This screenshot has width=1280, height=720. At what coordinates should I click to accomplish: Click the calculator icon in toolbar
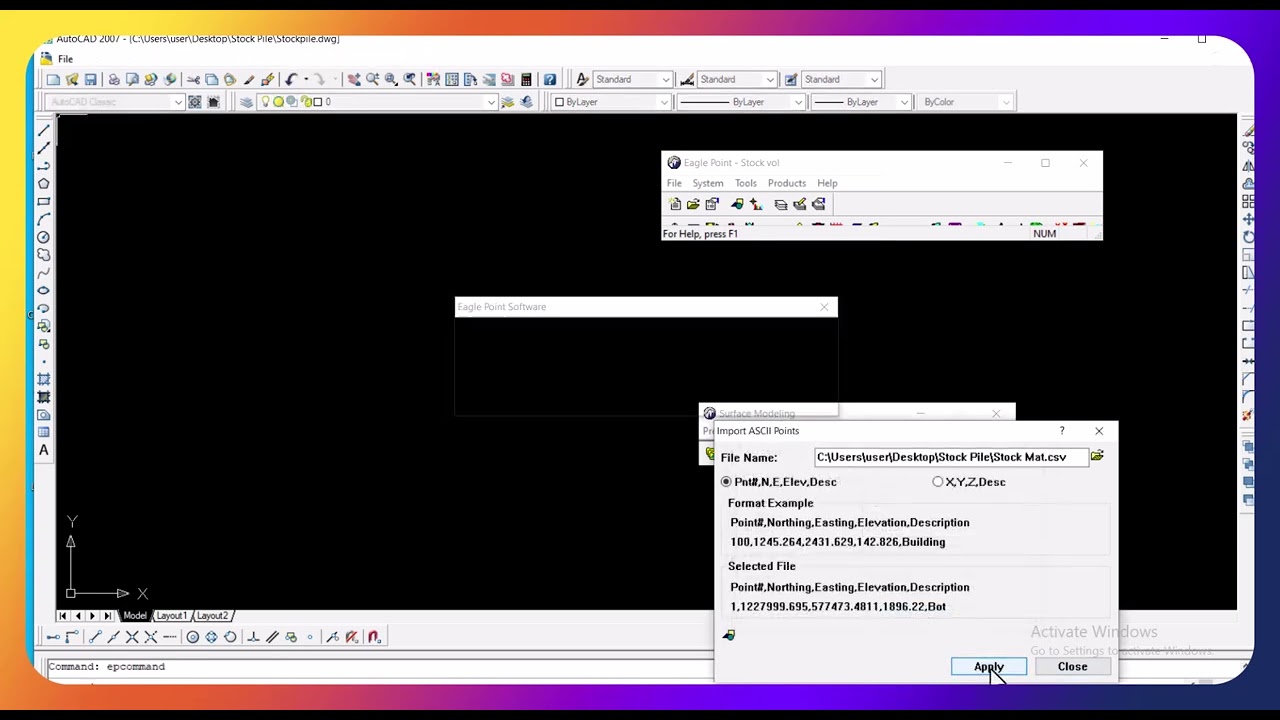tap(526, 79)
